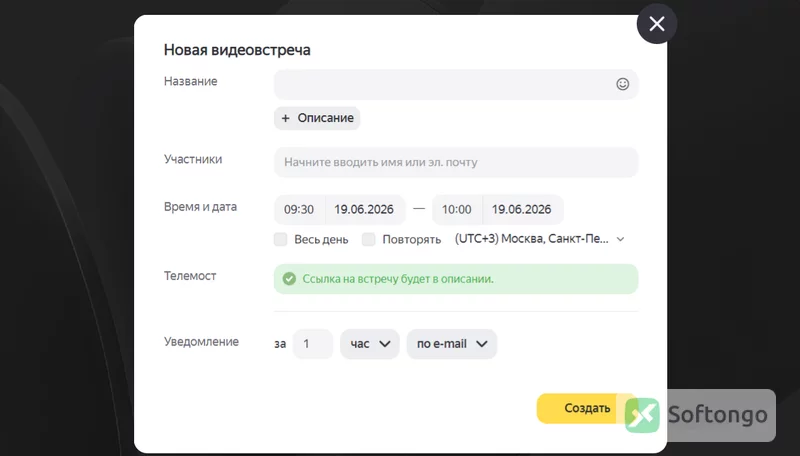The height and width of the screenshot is (456, 800).
Task: Change the end time 10:00
Action: tap(457, 210)
